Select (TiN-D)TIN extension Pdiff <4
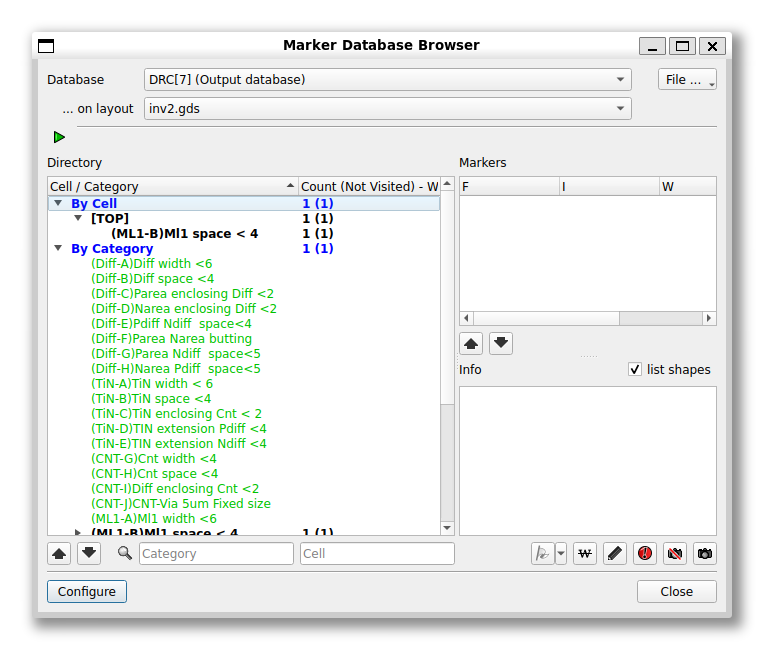The image size is (763, 649). [179, 429]
